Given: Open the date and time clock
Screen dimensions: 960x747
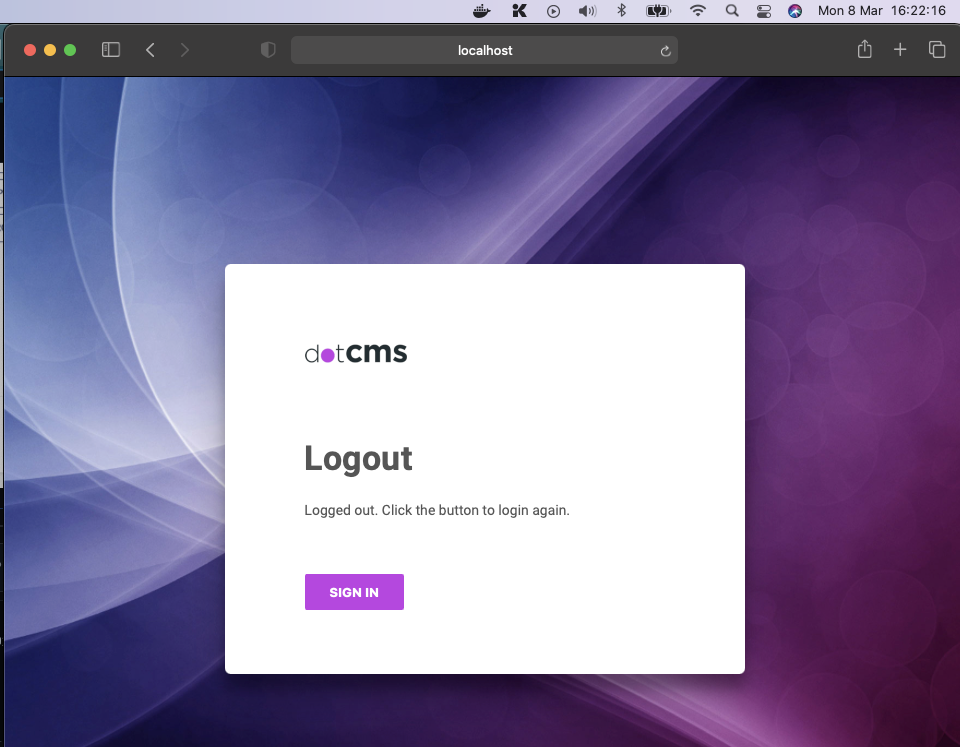Looking at the screenshot, I should [882, 10].
